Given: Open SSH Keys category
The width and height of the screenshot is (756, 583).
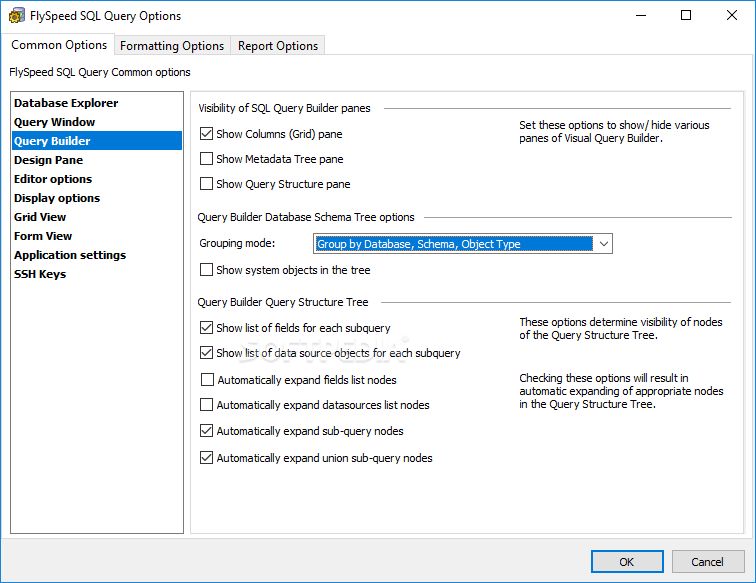Looking at the screenshot, I should point(96,274).
